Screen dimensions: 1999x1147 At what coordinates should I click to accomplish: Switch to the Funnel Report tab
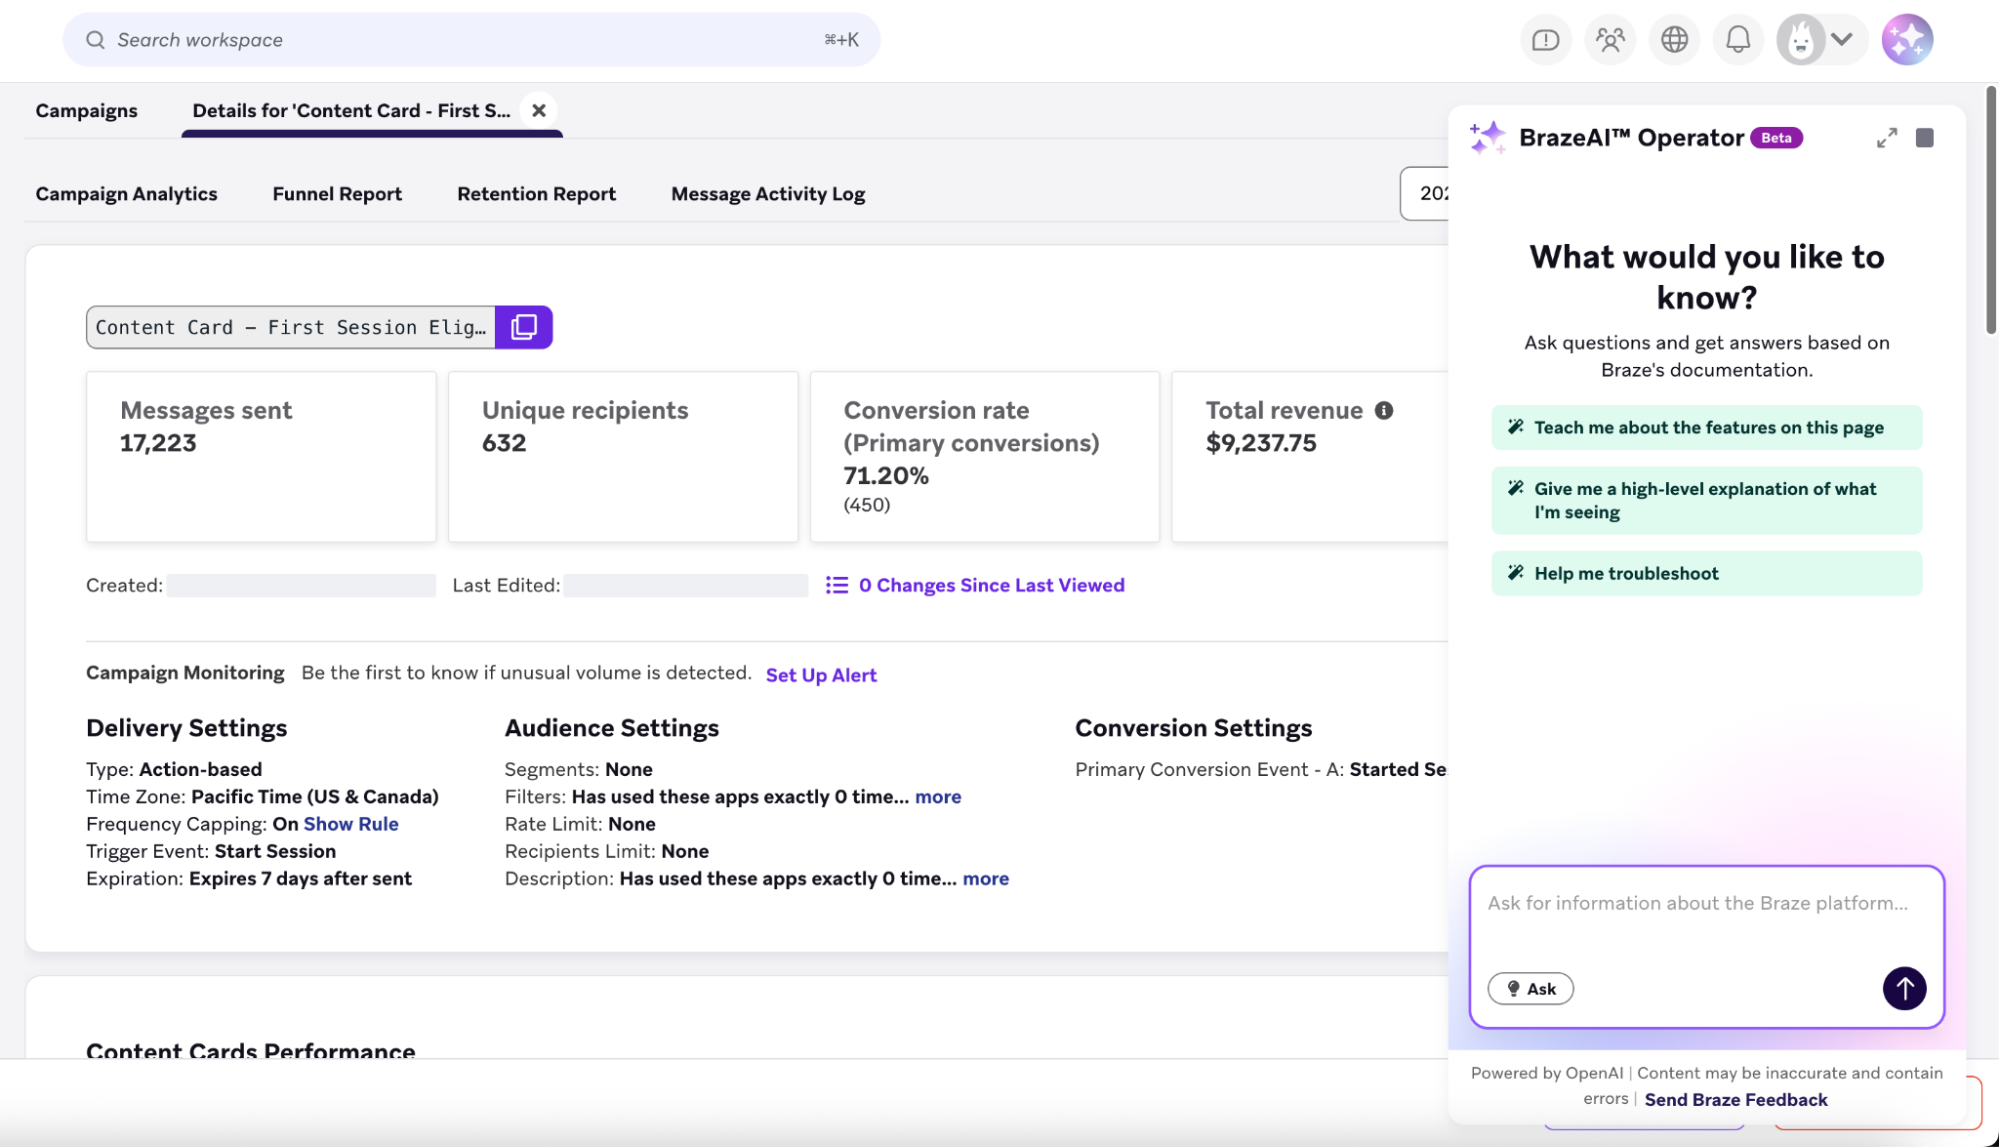pos(337,194)
